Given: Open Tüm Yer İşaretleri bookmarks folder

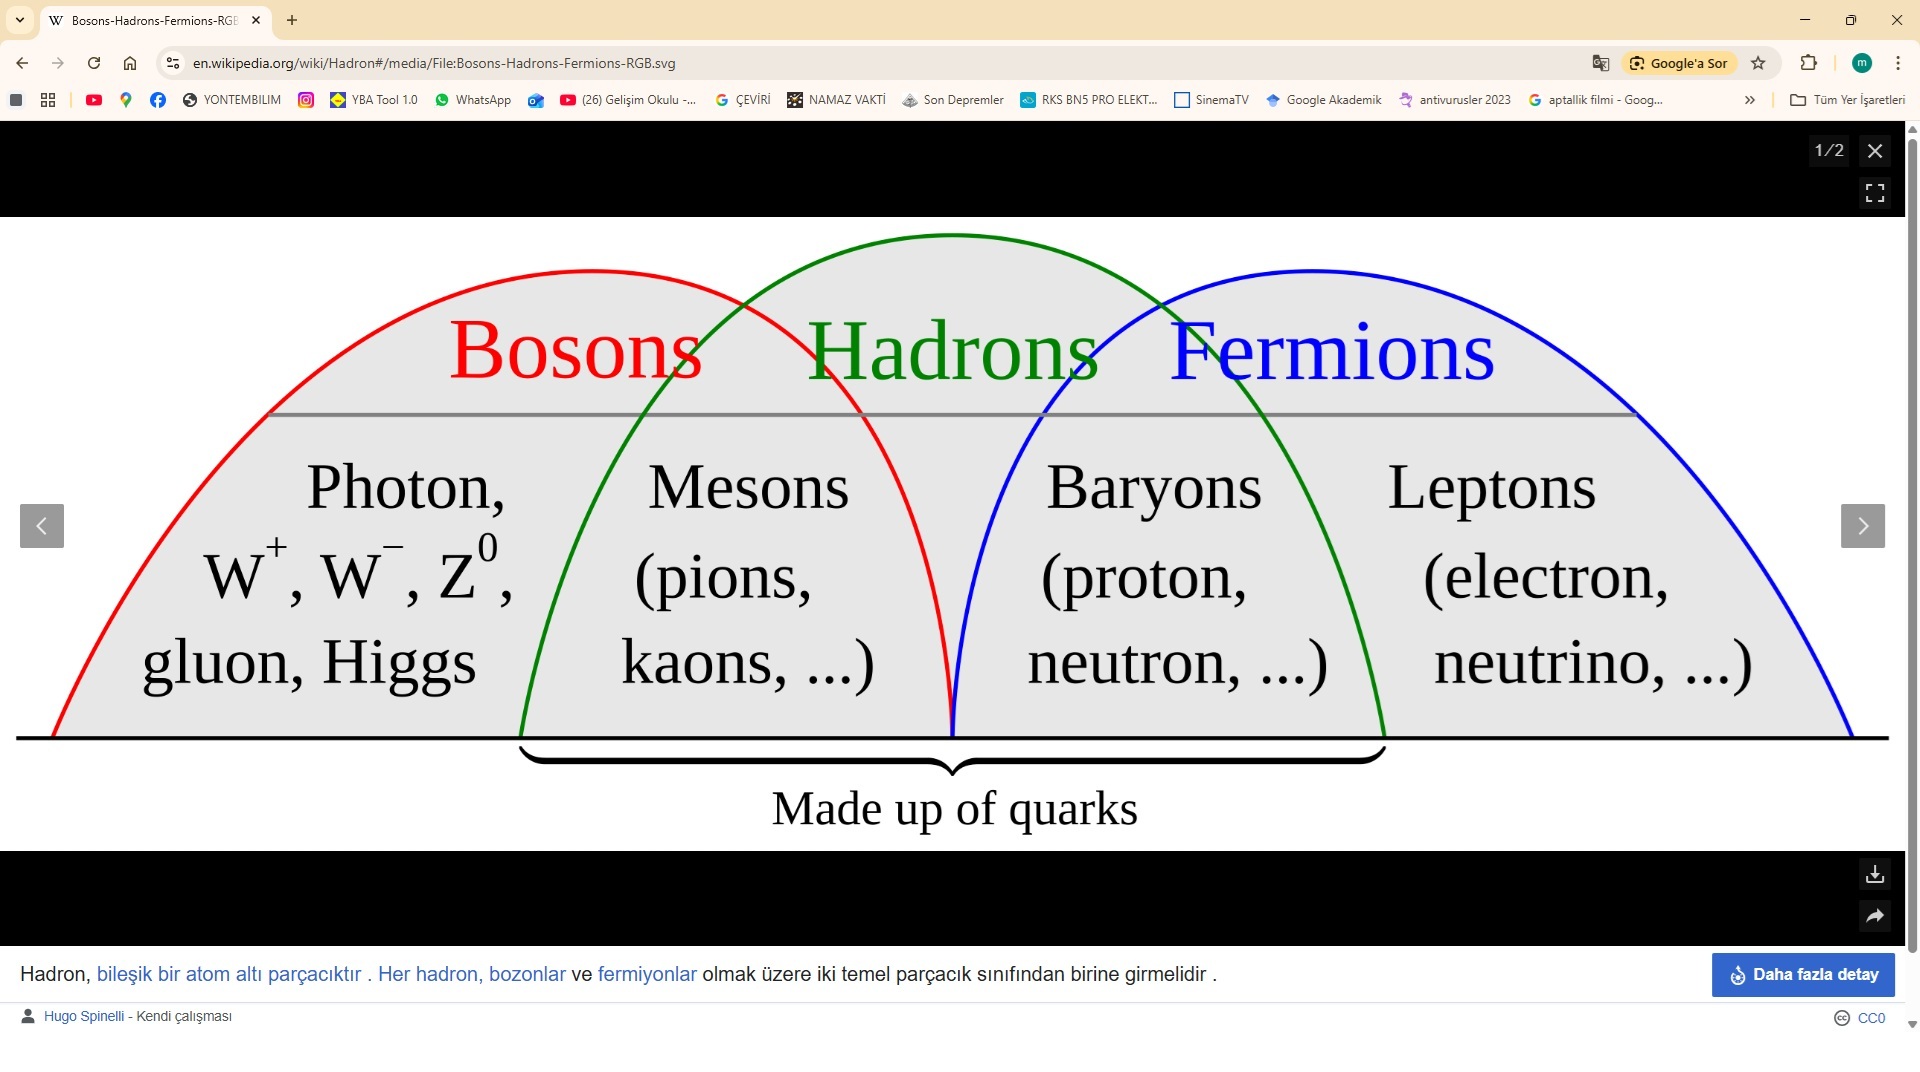Looking at the screenshot, I should 1848,100.
